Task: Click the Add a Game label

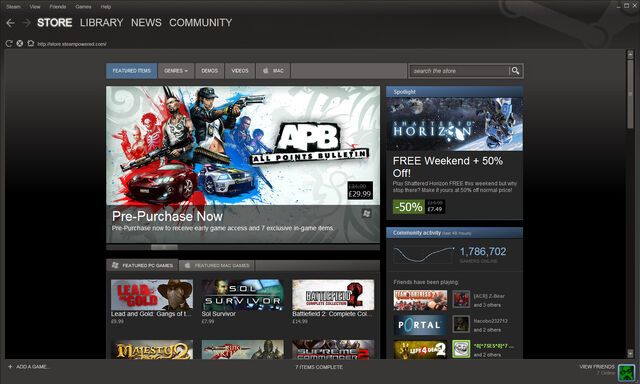Action: [x=33, y=366]
